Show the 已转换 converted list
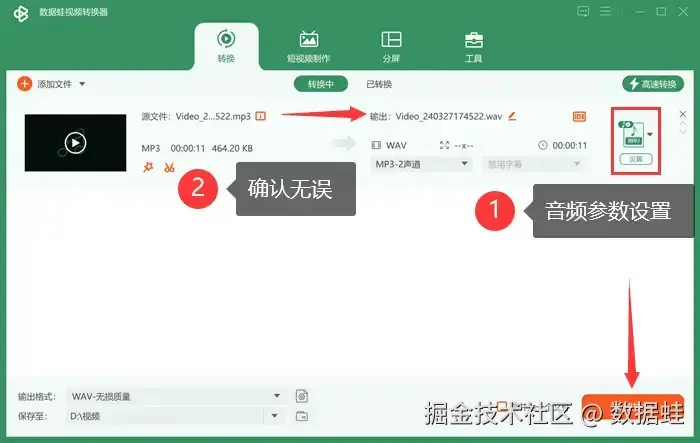Screen dimensions: 700x443 [379, 84]
